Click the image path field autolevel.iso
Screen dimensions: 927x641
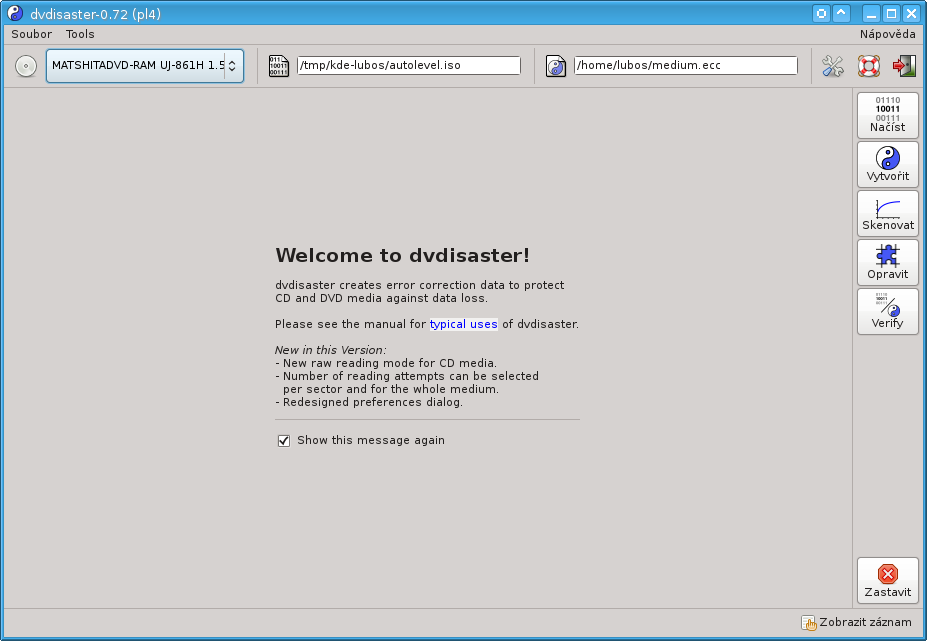click(x=409, y=65)
